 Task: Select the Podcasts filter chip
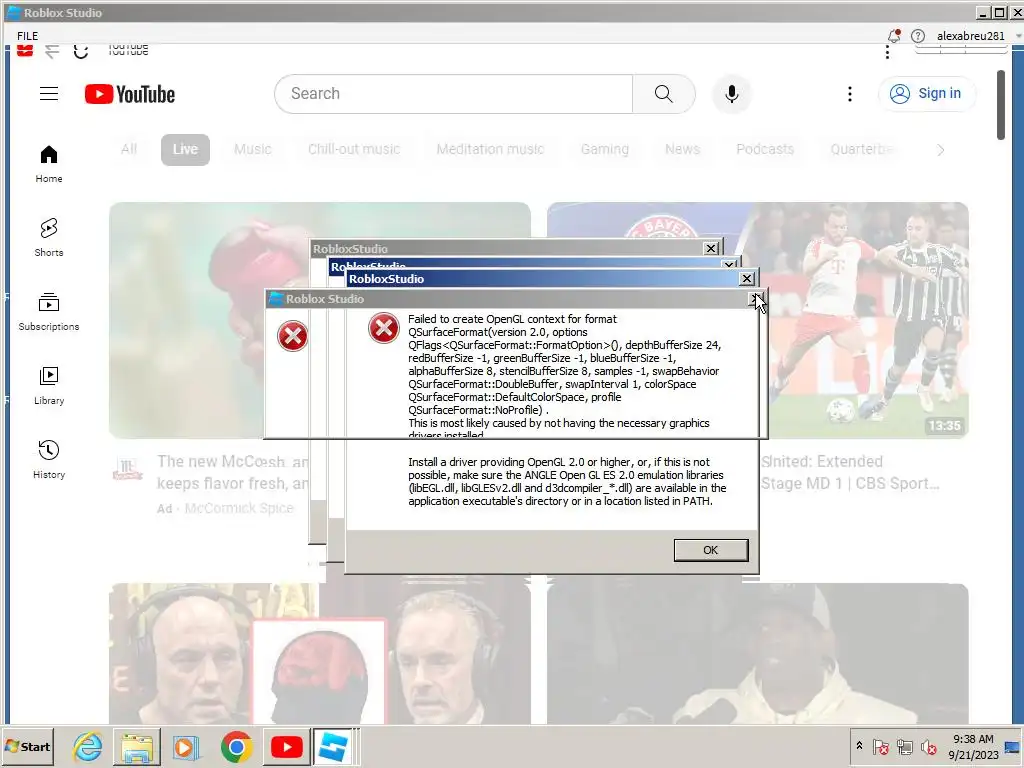click(765, 150)
